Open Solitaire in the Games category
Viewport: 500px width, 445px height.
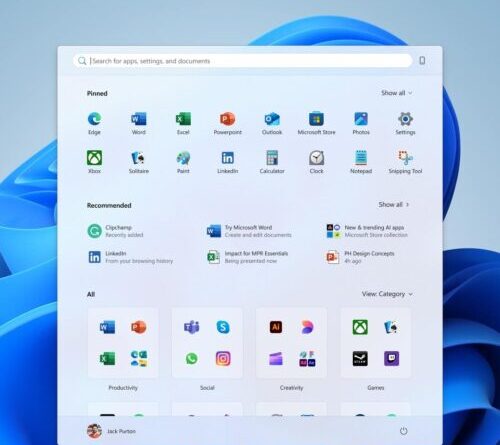point(391,327)
